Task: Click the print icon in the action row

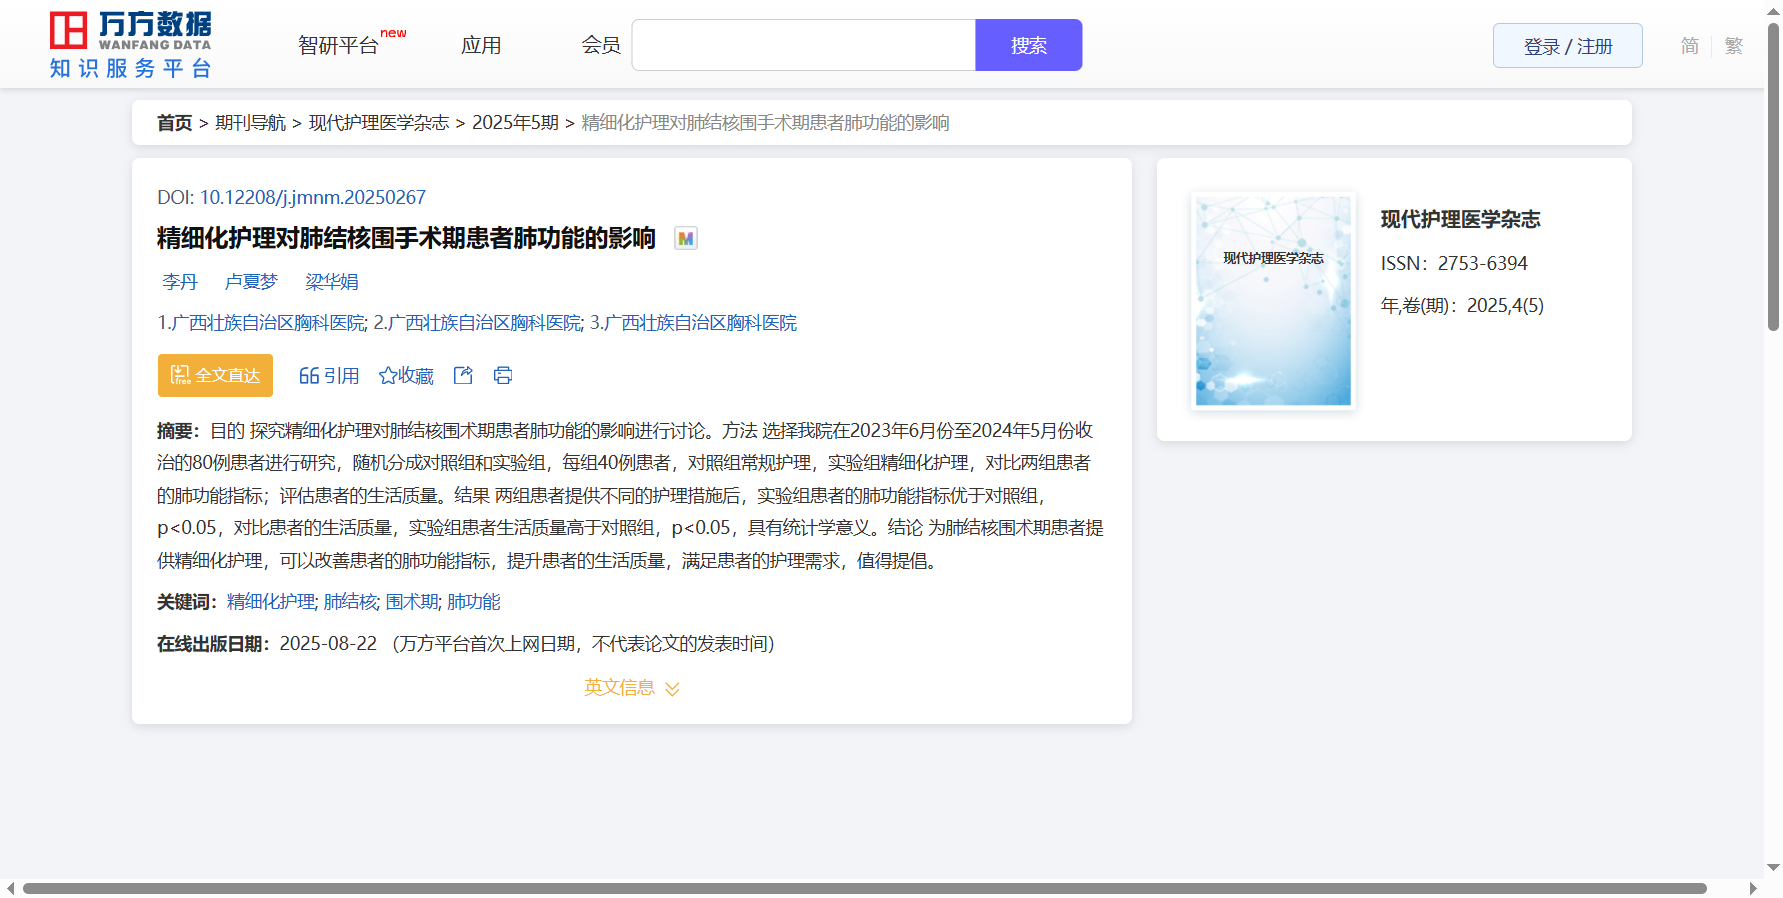Action: (x=503, y=375)
